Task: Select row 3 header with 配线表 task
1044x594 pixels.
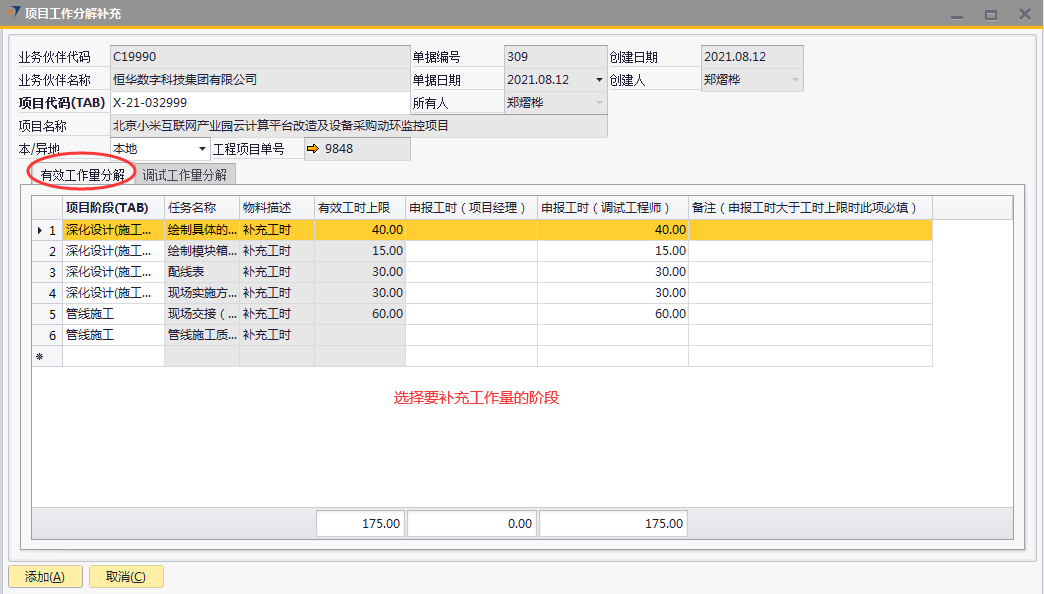Action: [x=47, y=272]
